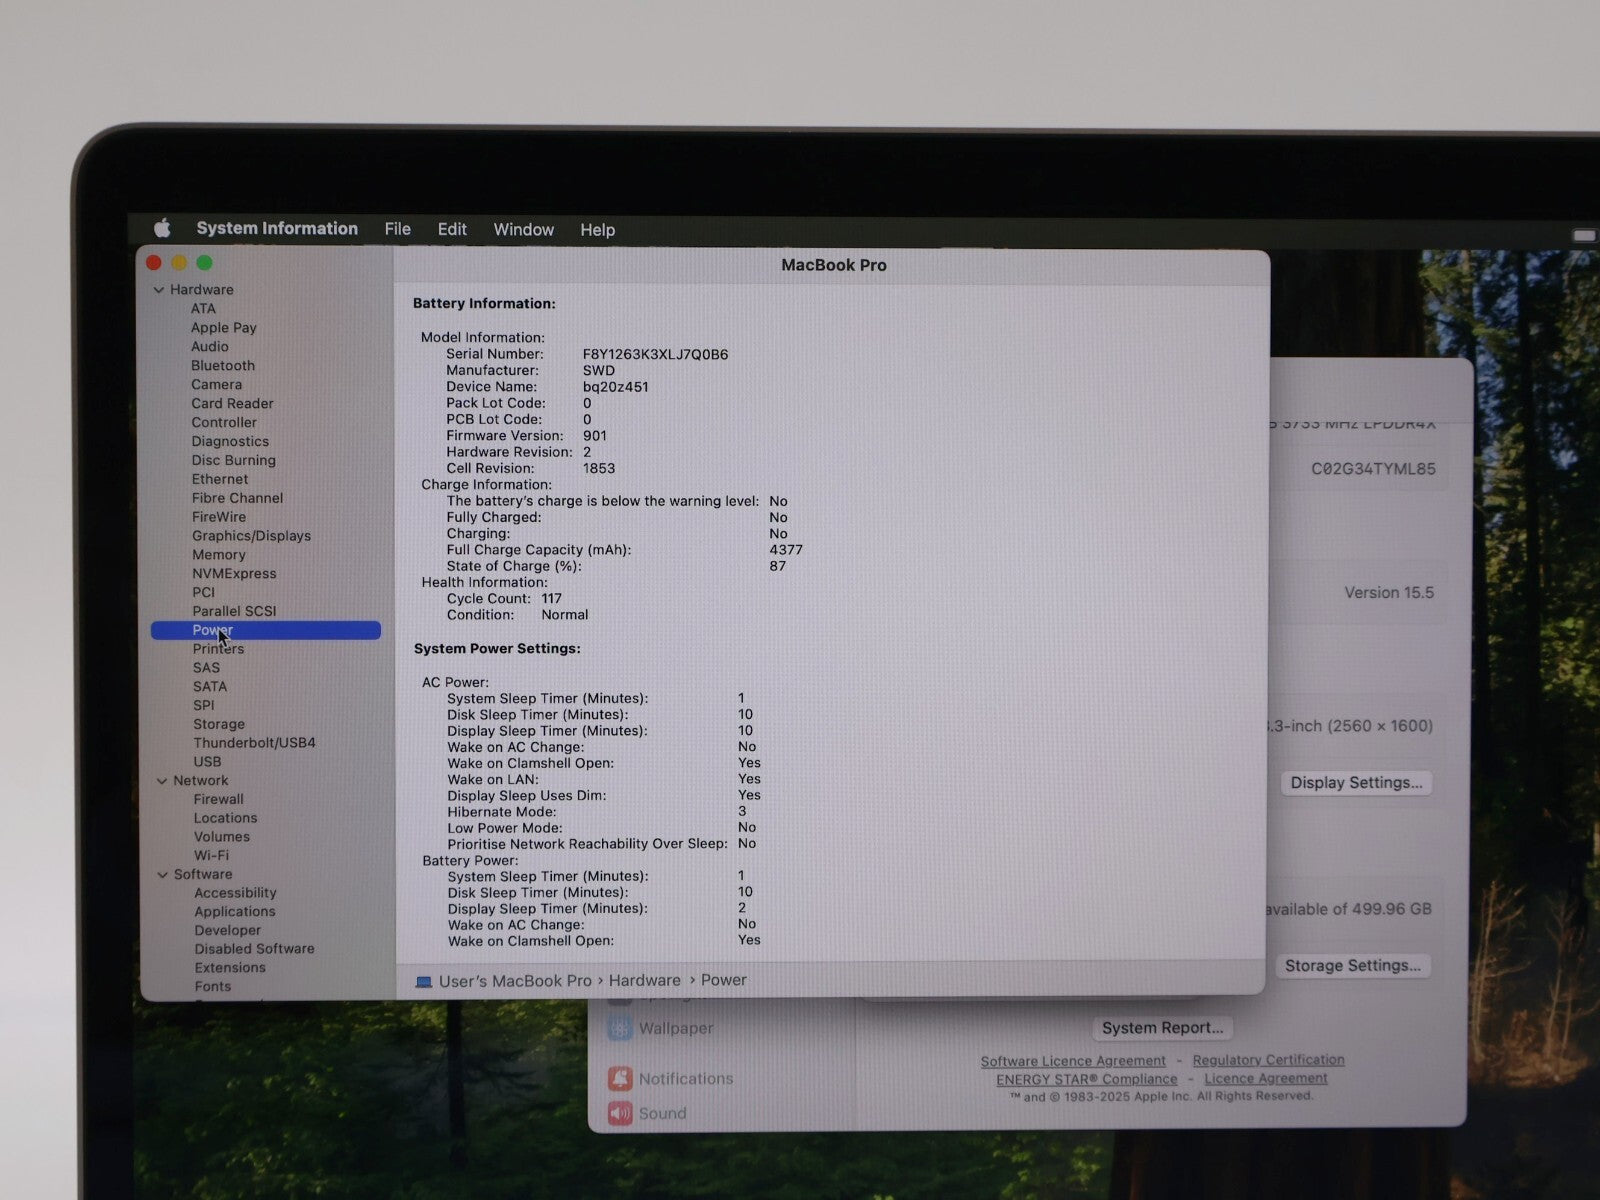Select Accessibility under Software
The width and height of the screenshot is (1600, 1200).
(x=235, y=893)
